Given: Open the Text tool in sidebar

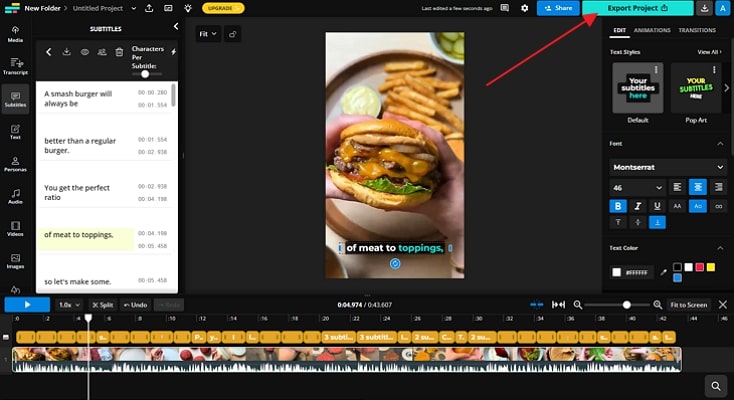Looking at the screenshot, I should point(15,132).
